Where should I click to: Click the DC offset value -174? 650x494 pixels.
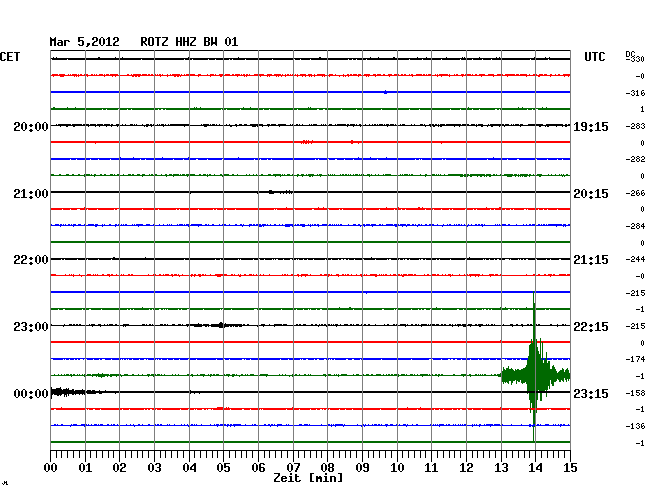(x=635, y=359)
